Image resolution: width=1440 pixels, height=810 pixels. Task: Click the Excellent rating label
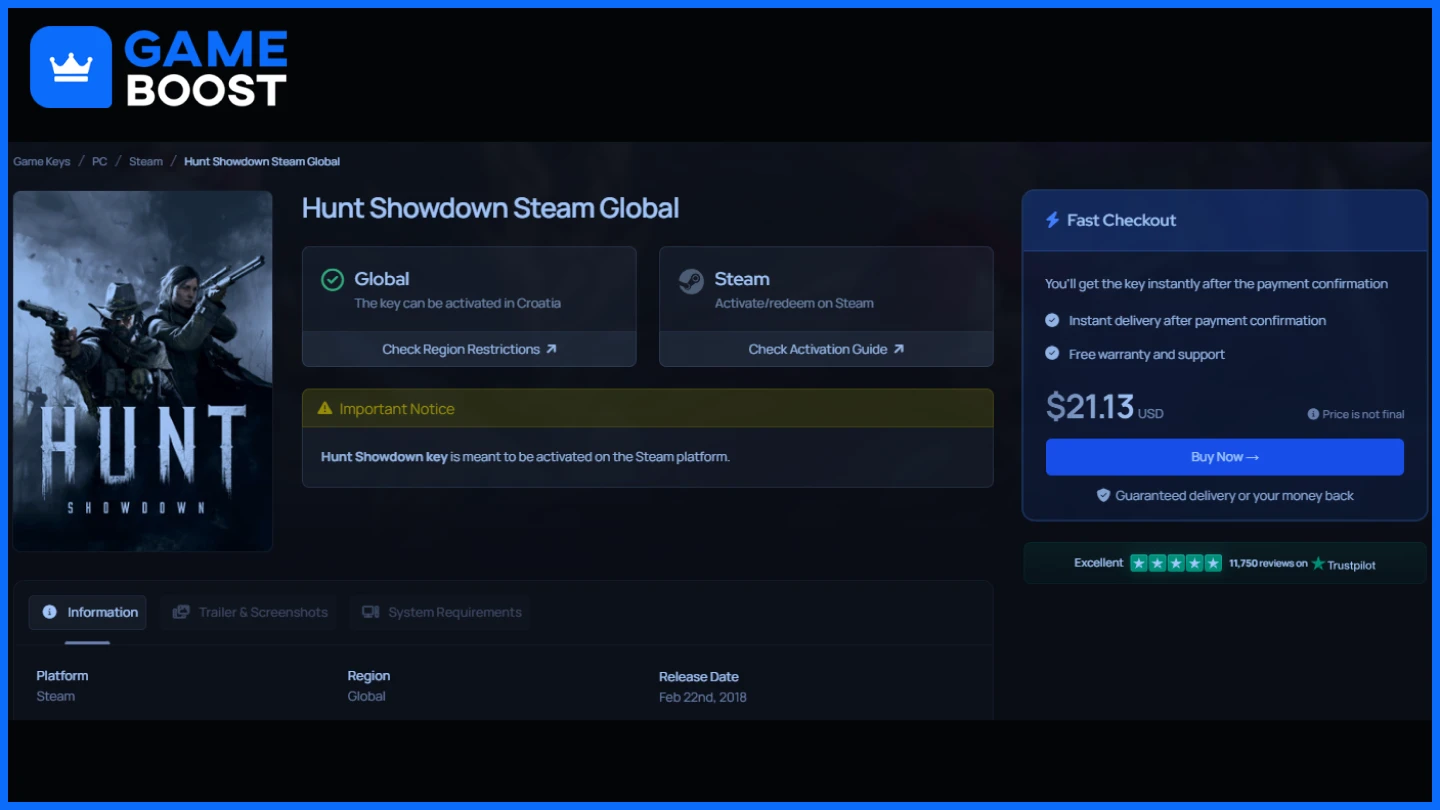point(1099,563)
